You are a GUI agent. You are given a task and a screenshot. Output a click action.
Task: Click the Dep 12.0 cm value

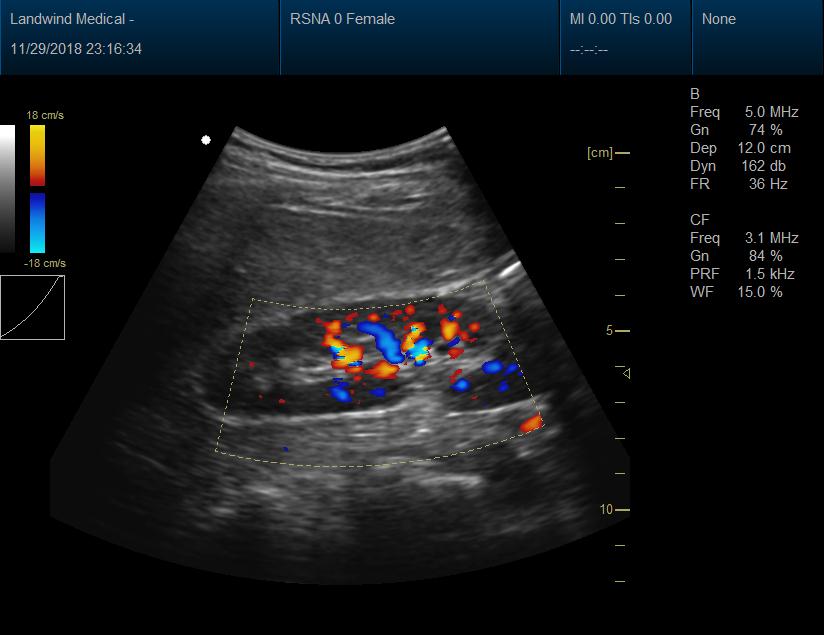pos(764,148)
